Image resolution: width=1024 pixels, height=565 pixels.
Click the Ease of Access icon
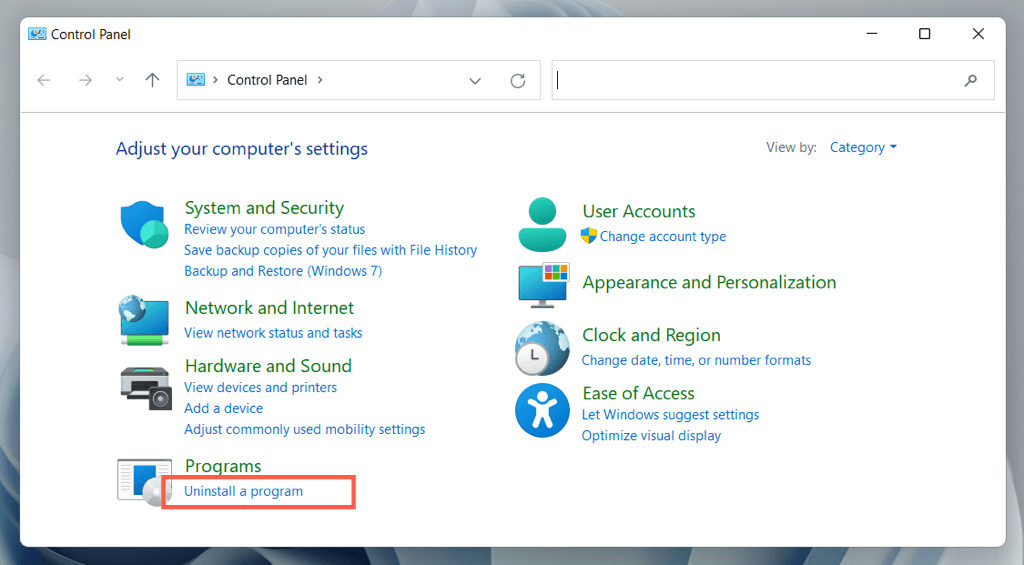(x=542, y=410)
